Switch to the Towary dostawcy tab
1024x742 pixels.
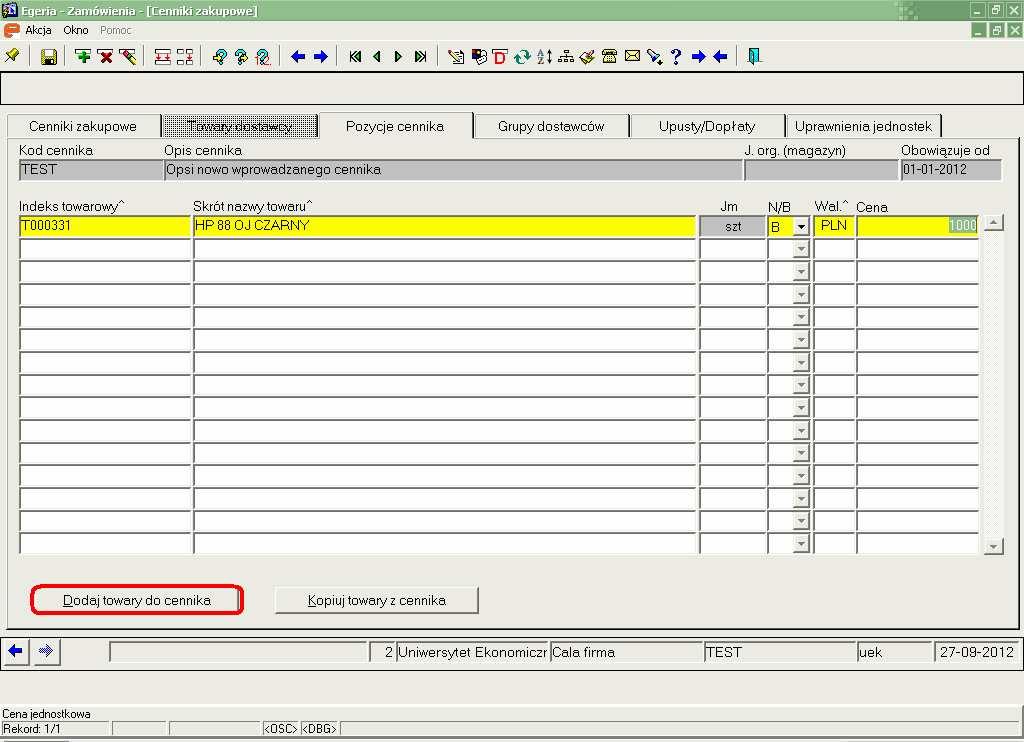click(x=240, y=126)
